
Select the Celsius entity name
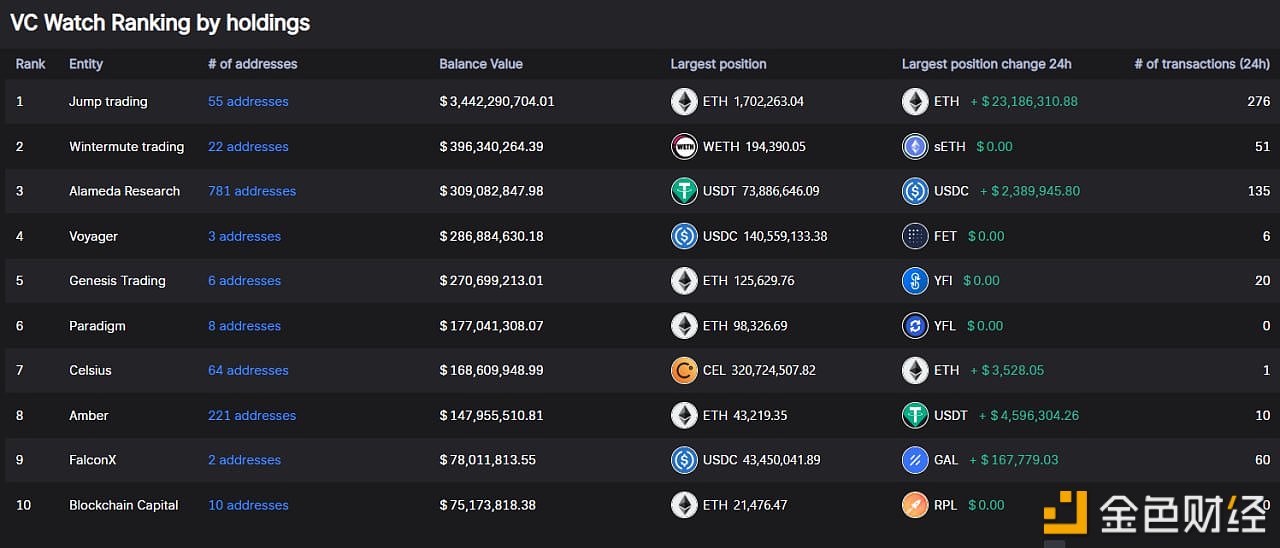point(90,370)
